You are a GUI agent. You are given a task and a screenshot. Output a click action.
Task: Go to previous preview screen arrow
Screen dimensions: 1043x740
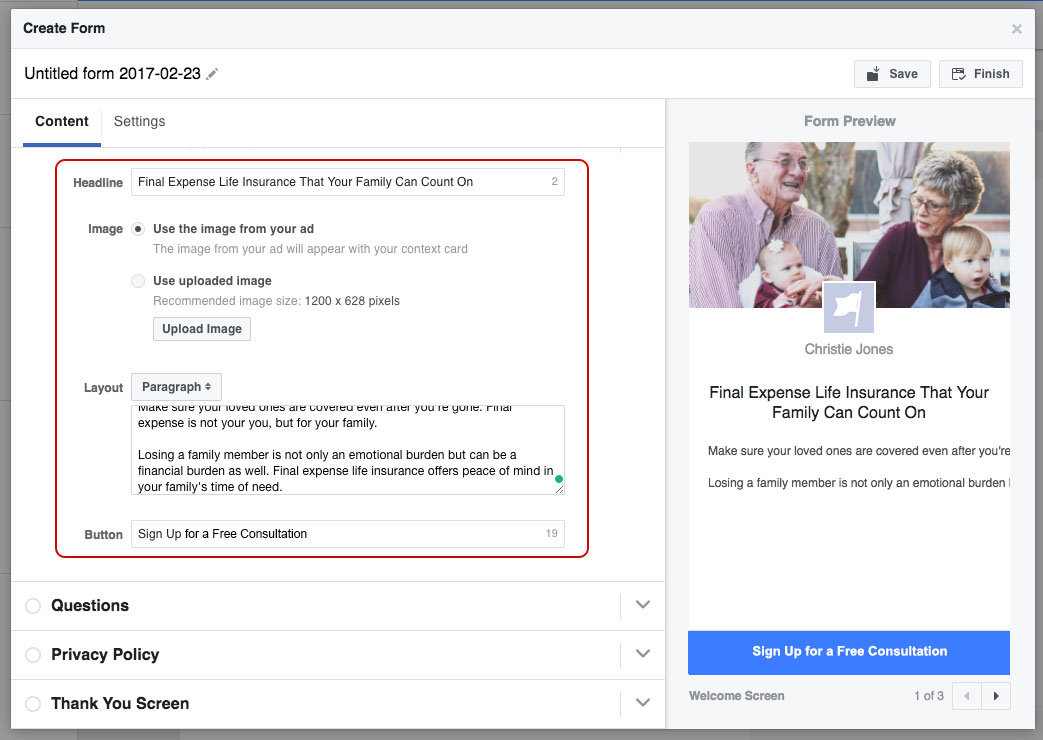[966, 696]
